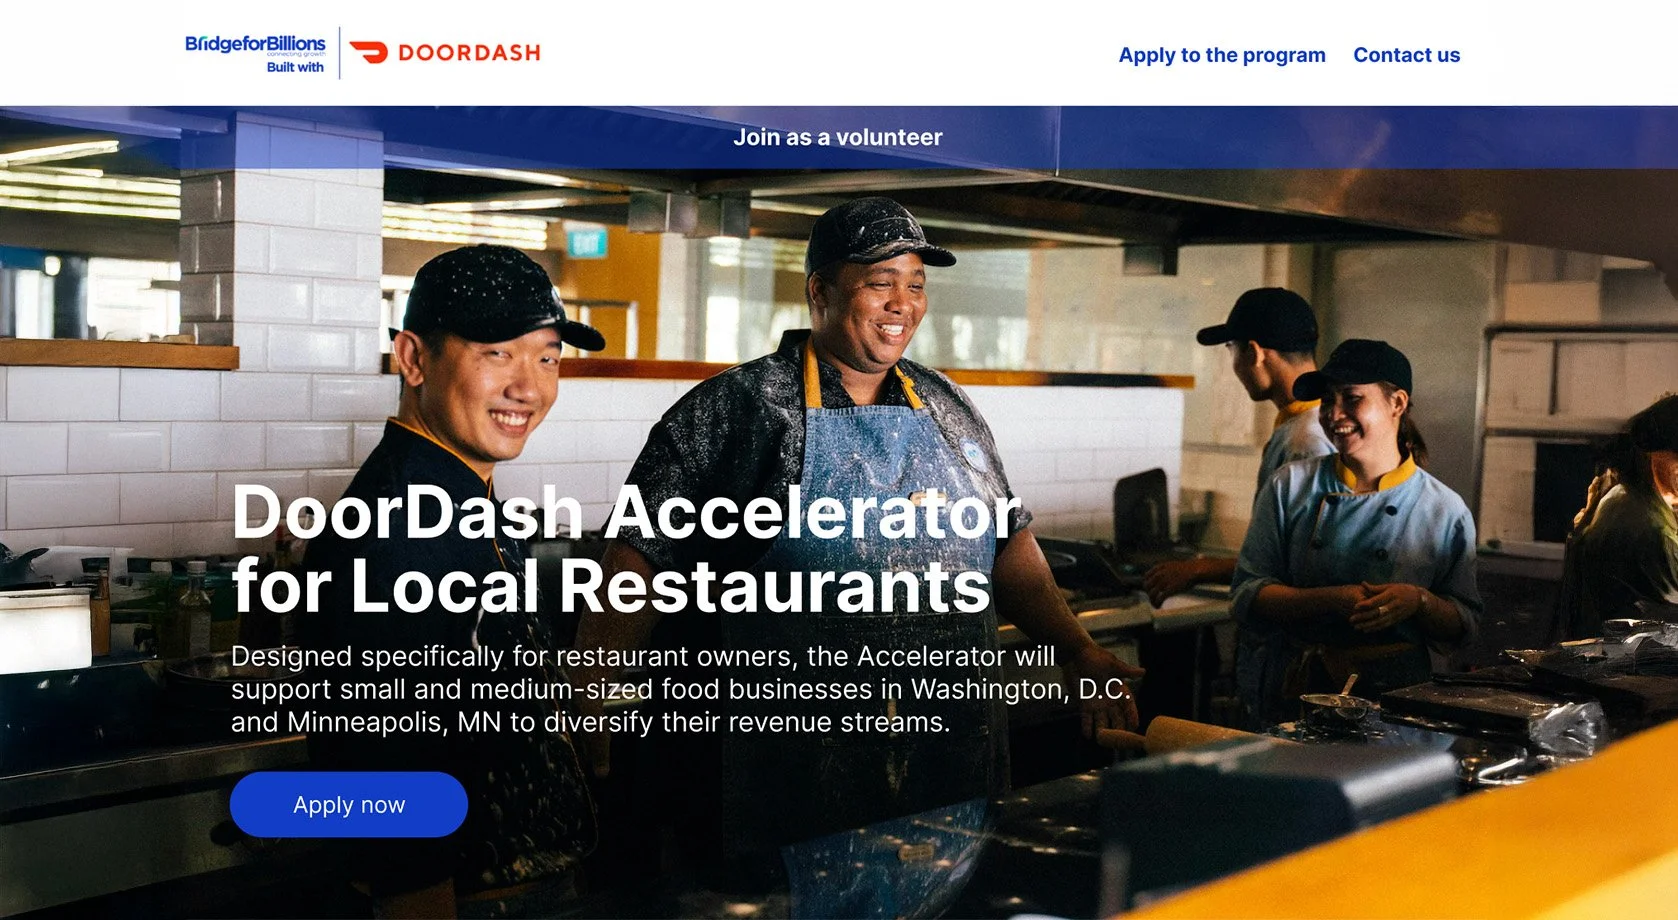Click the vertical divider between header logos

[x=340, y=53]
